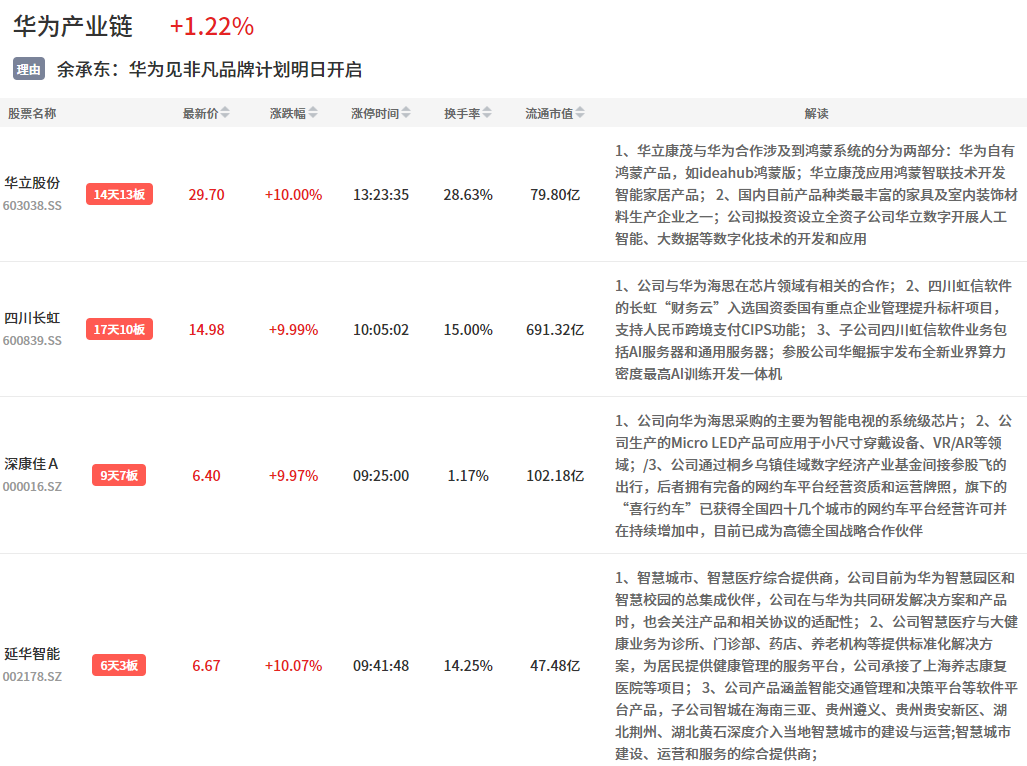Open the 延华智能 stock name link
Screen dimensions: 1027x766
pos(32,654)
